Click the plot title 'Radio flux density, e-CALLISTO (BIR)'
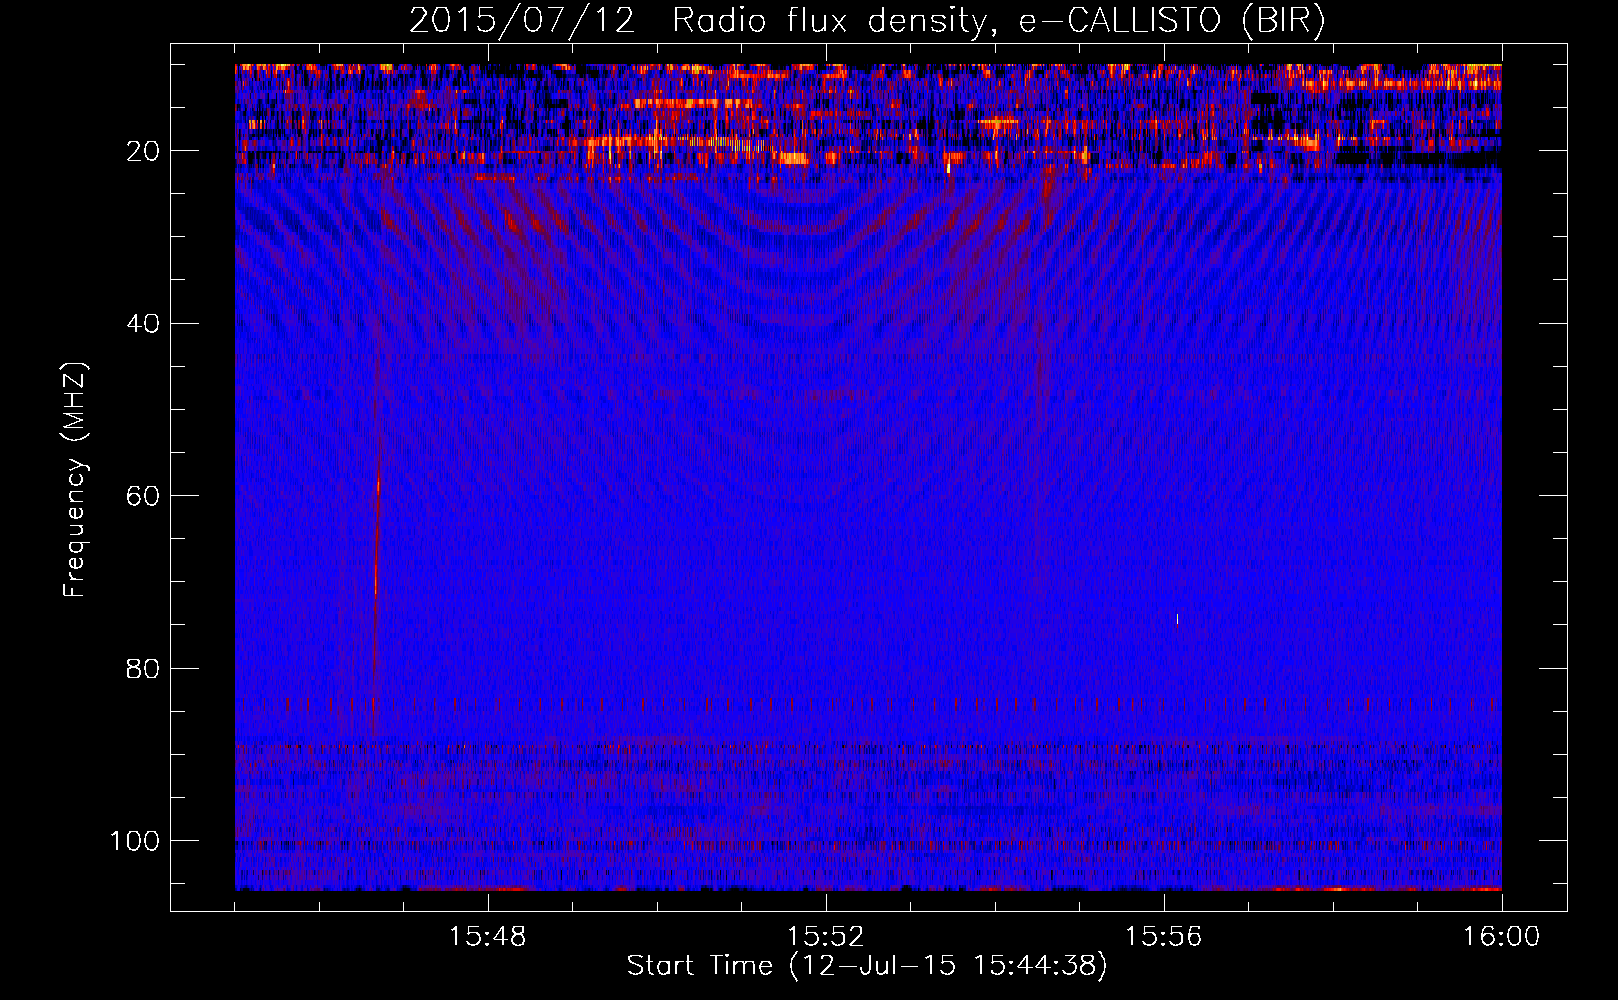1618x1000 pixels. coord(999,21)
